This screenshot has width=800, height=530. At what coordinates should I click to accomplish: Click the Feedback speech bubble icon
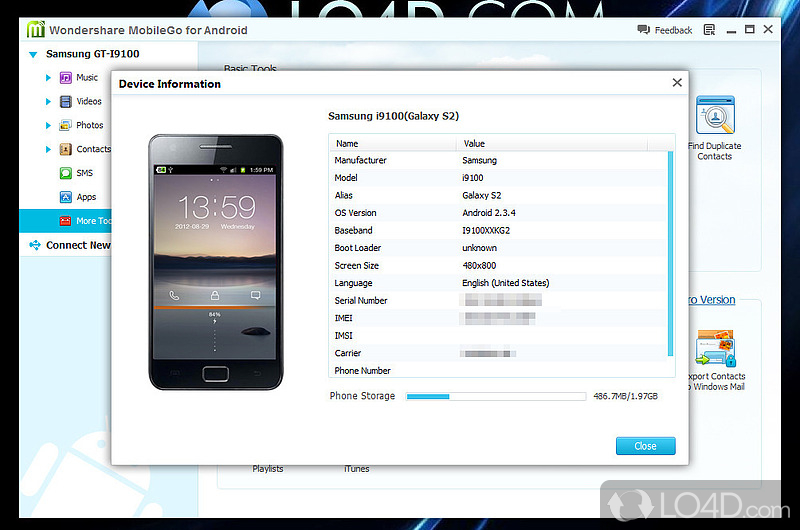coord(643,30)
